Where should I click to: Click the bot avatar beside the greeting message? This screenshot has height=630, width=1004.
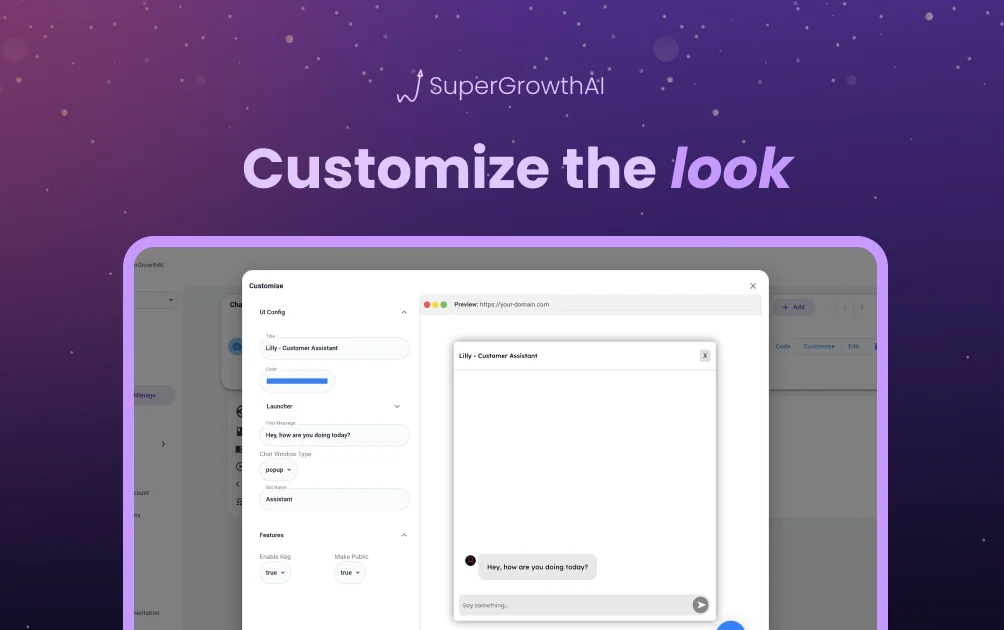[x=470, y=560]
